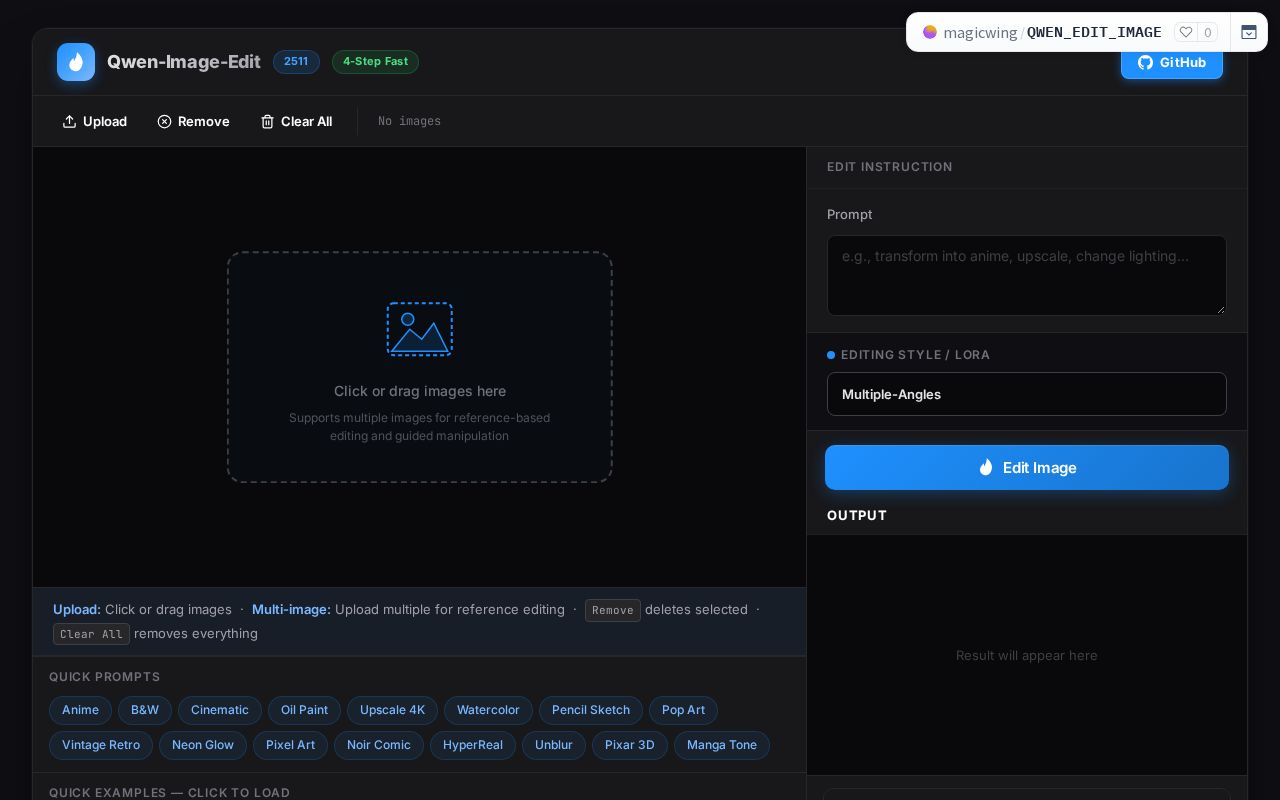Select the Anime quick prompt

80,710
